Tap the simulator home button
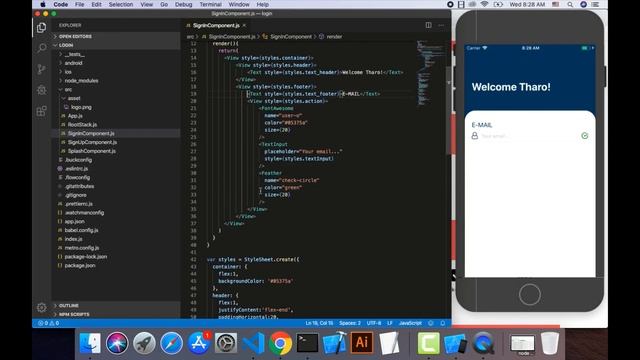 pos(529,294)
